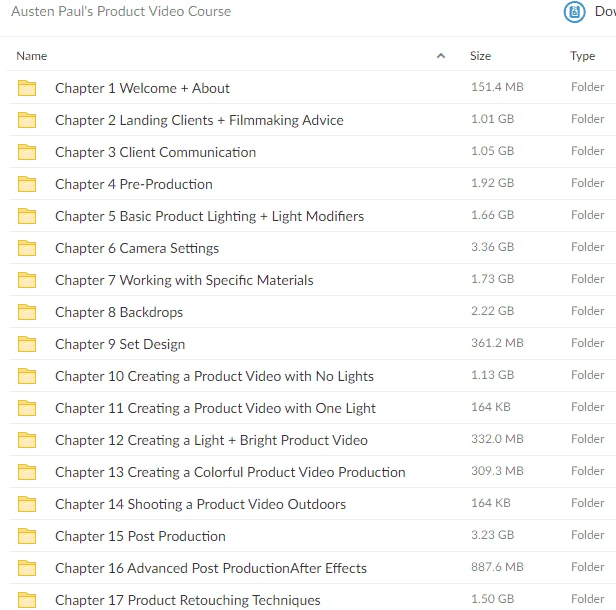Click the folder icon for Chapter 1 Welcome + About
The width and height of the screenshot is (616, 610).
coord(27,88)
